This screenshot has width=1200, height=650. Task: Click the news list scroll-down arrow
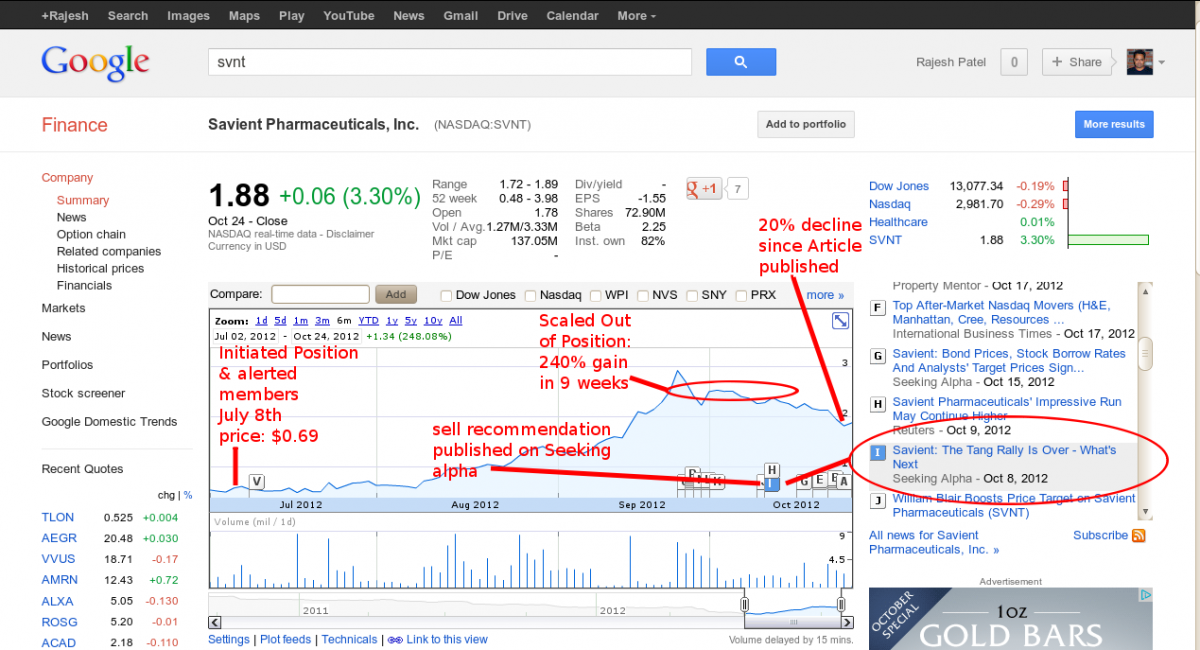(x=1145, y=513)
